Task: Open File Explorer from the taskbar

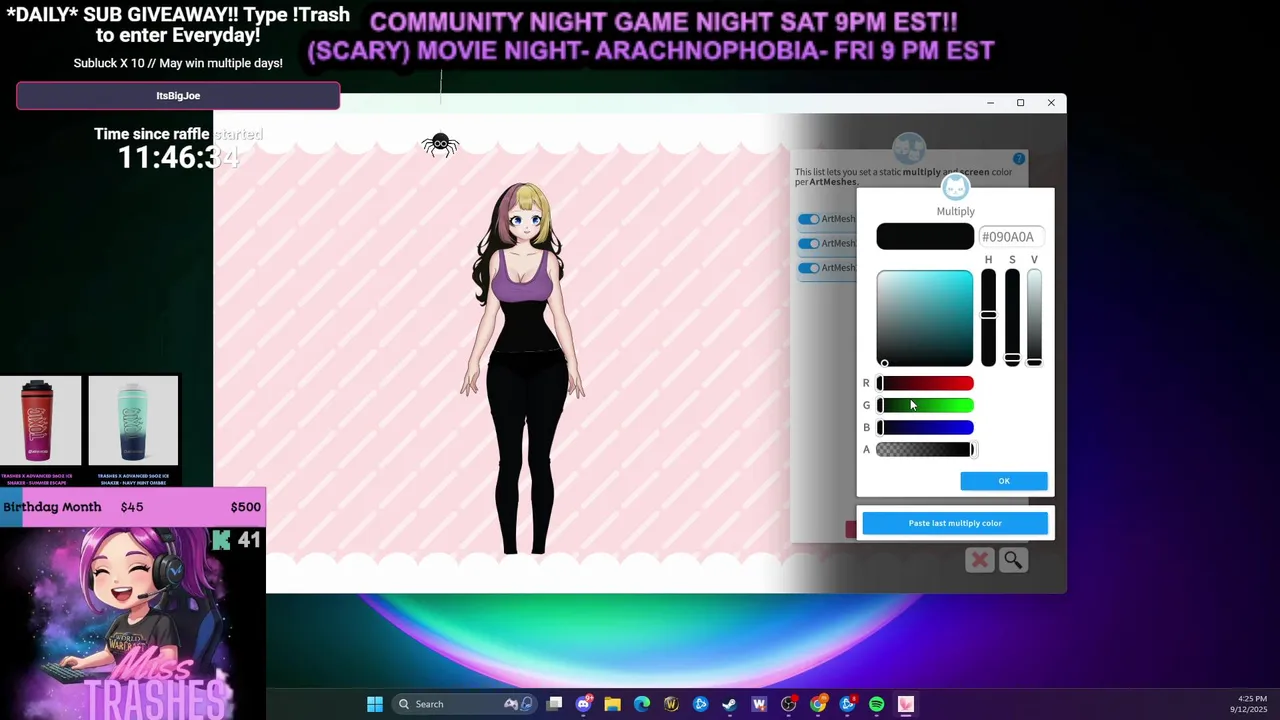Action: [613, 704]
